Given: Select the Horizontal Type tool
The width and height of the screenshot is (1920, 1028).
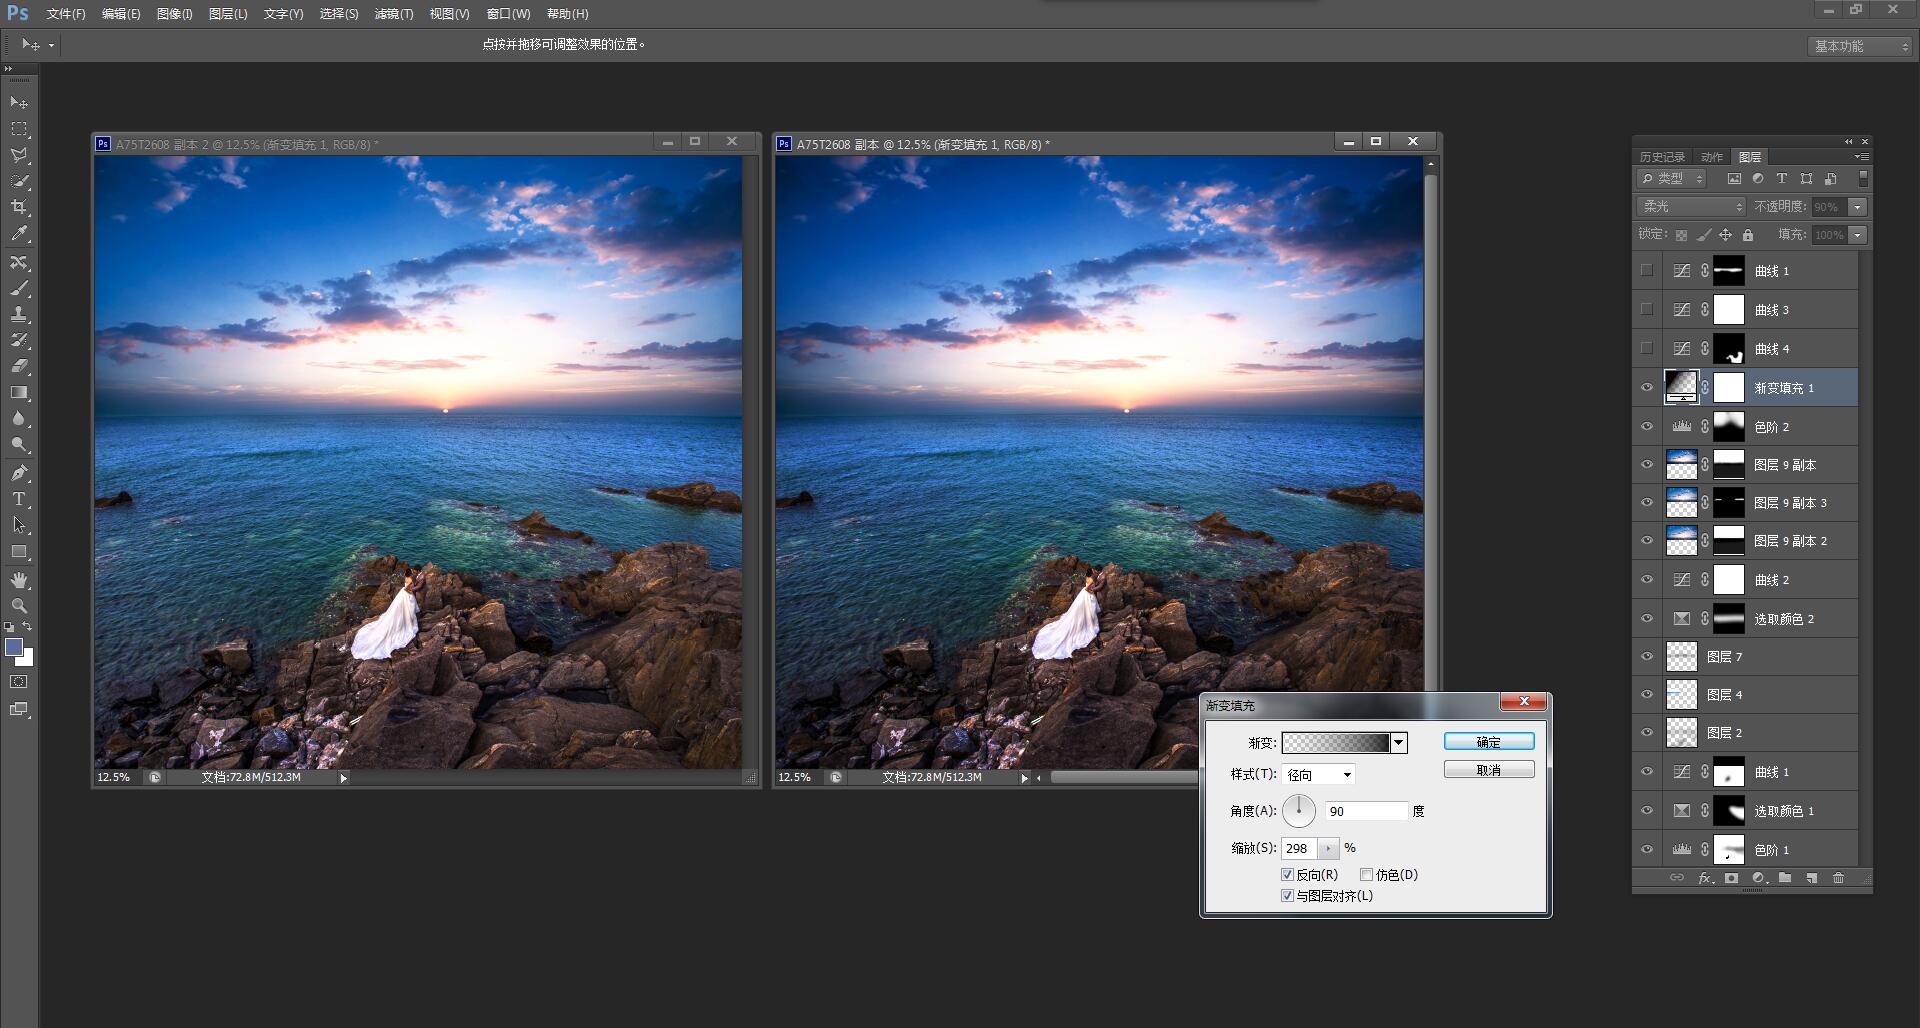Looking at the screenshot, I should click(x=19, y=499).
